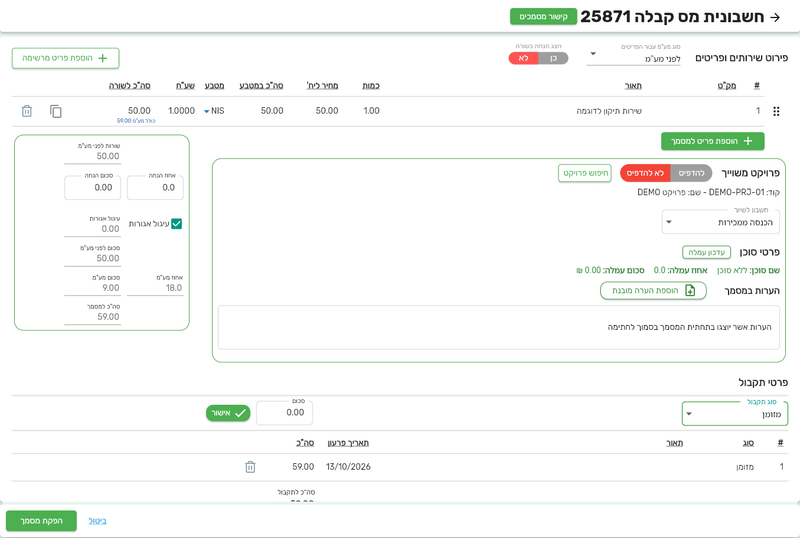
Task: Click the document notes text area
Action: point(499,327)
